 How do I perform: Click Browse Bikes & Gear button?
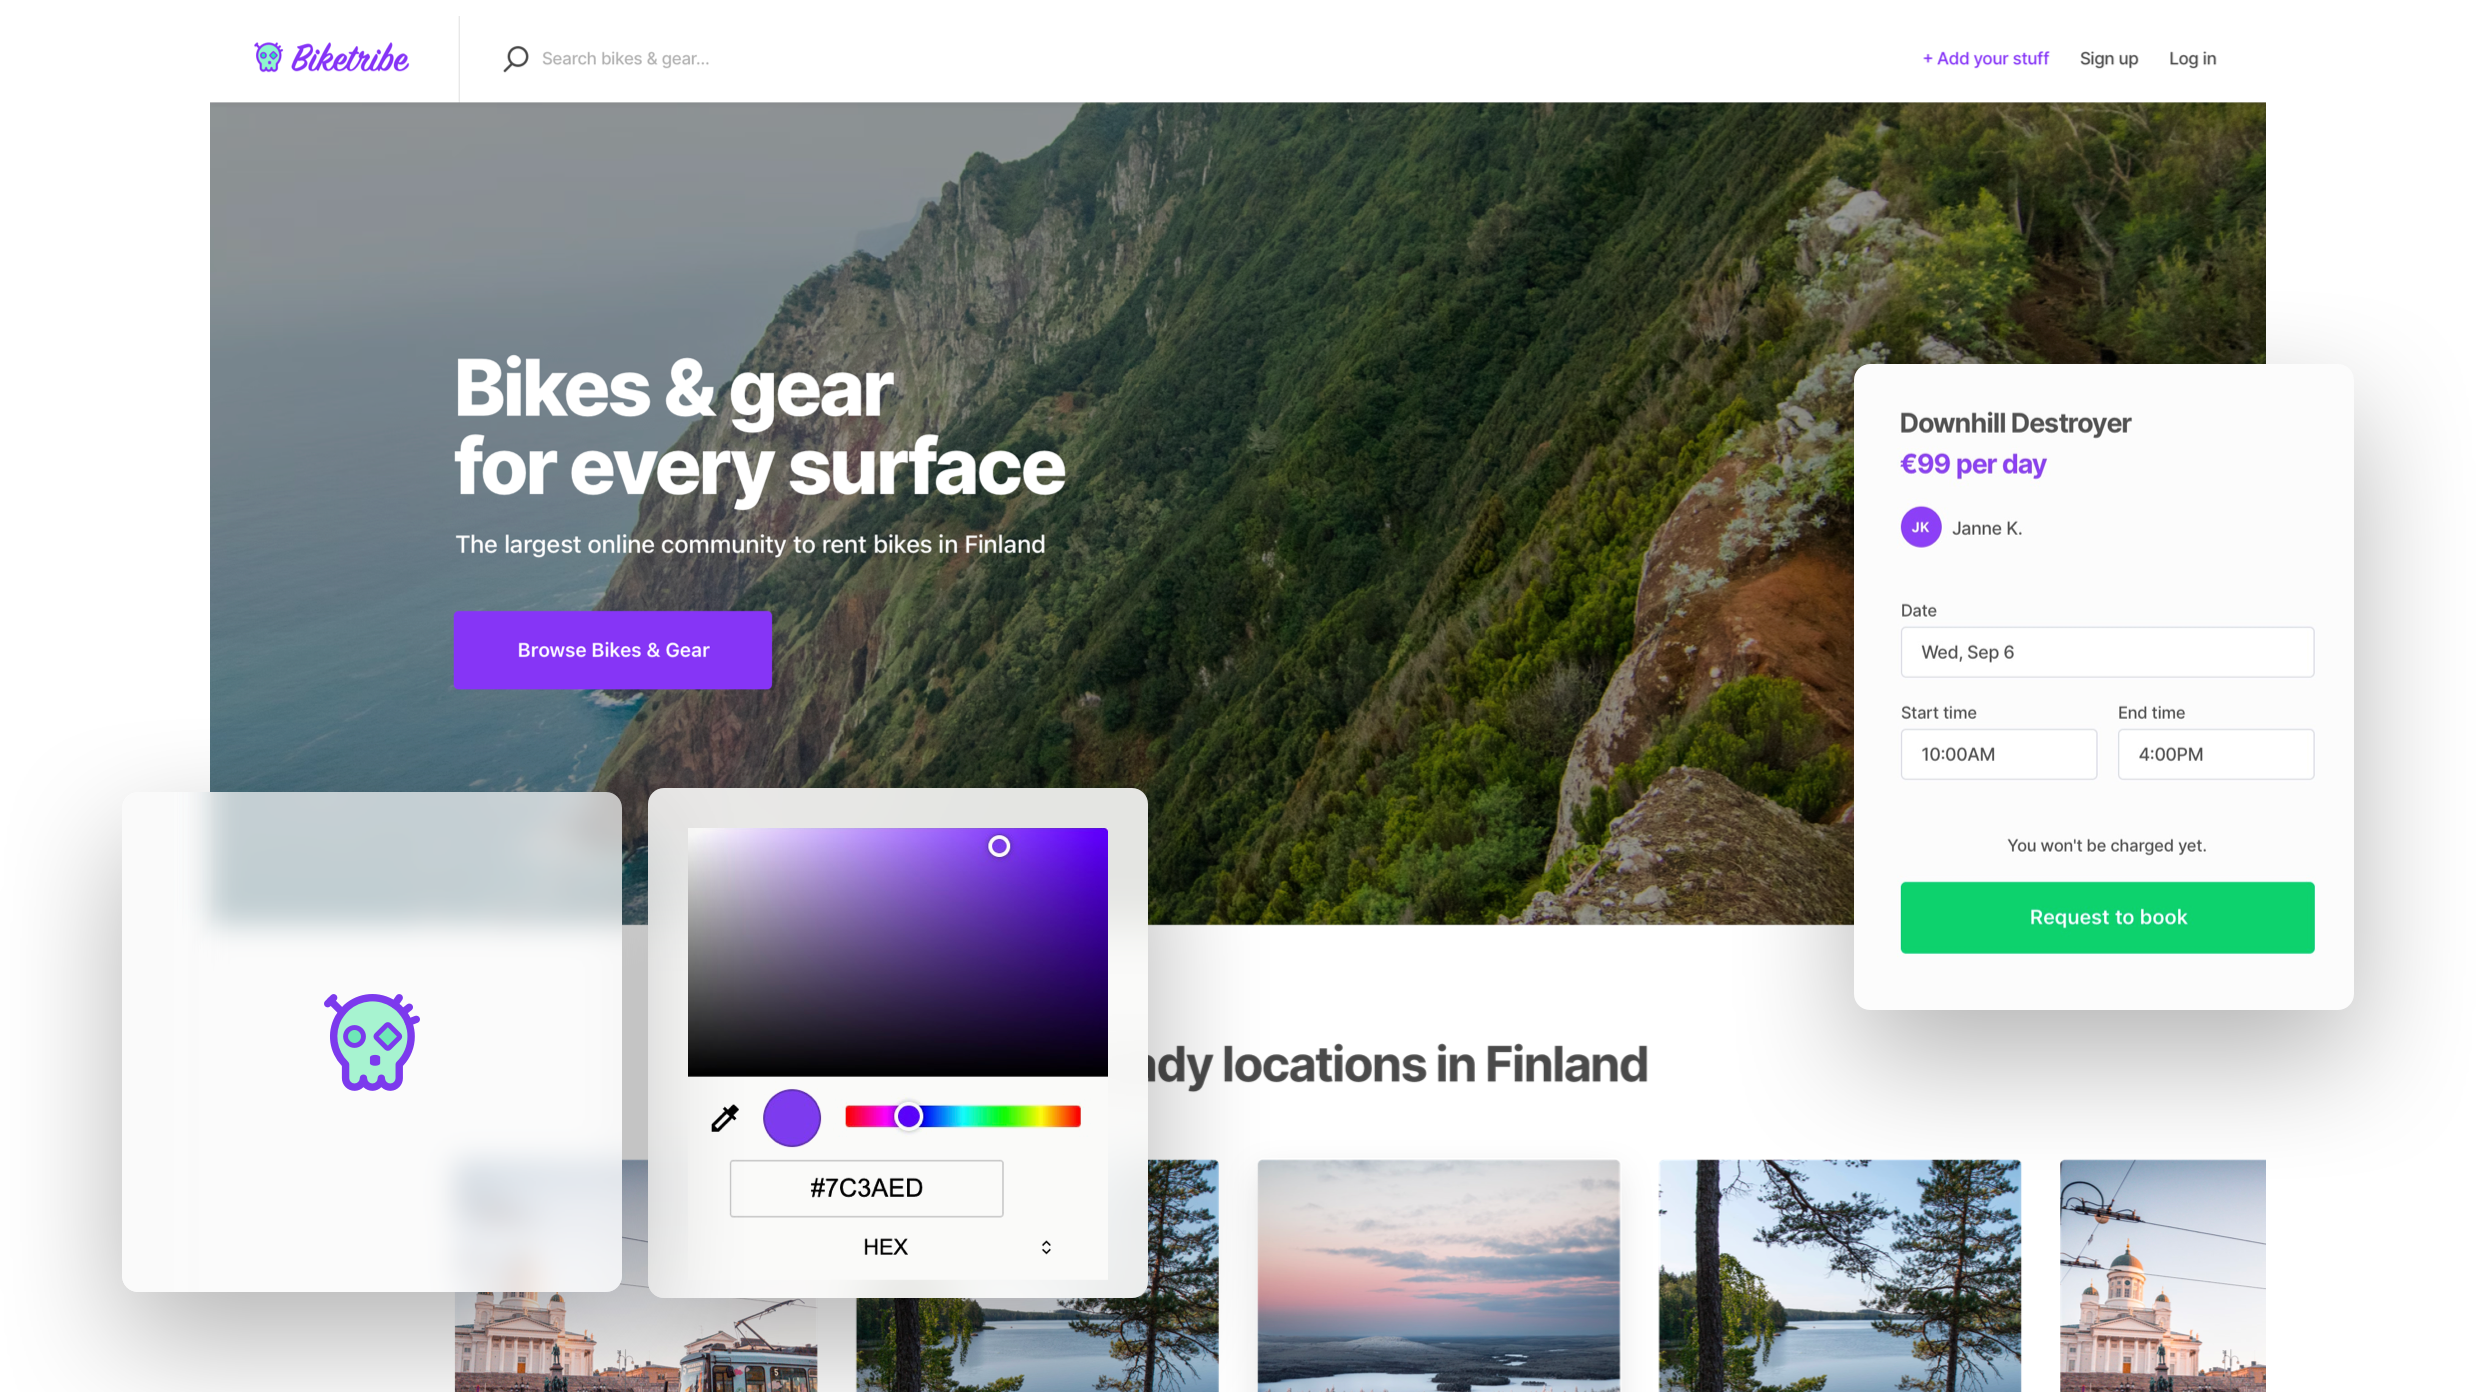(x=612, y=649)
